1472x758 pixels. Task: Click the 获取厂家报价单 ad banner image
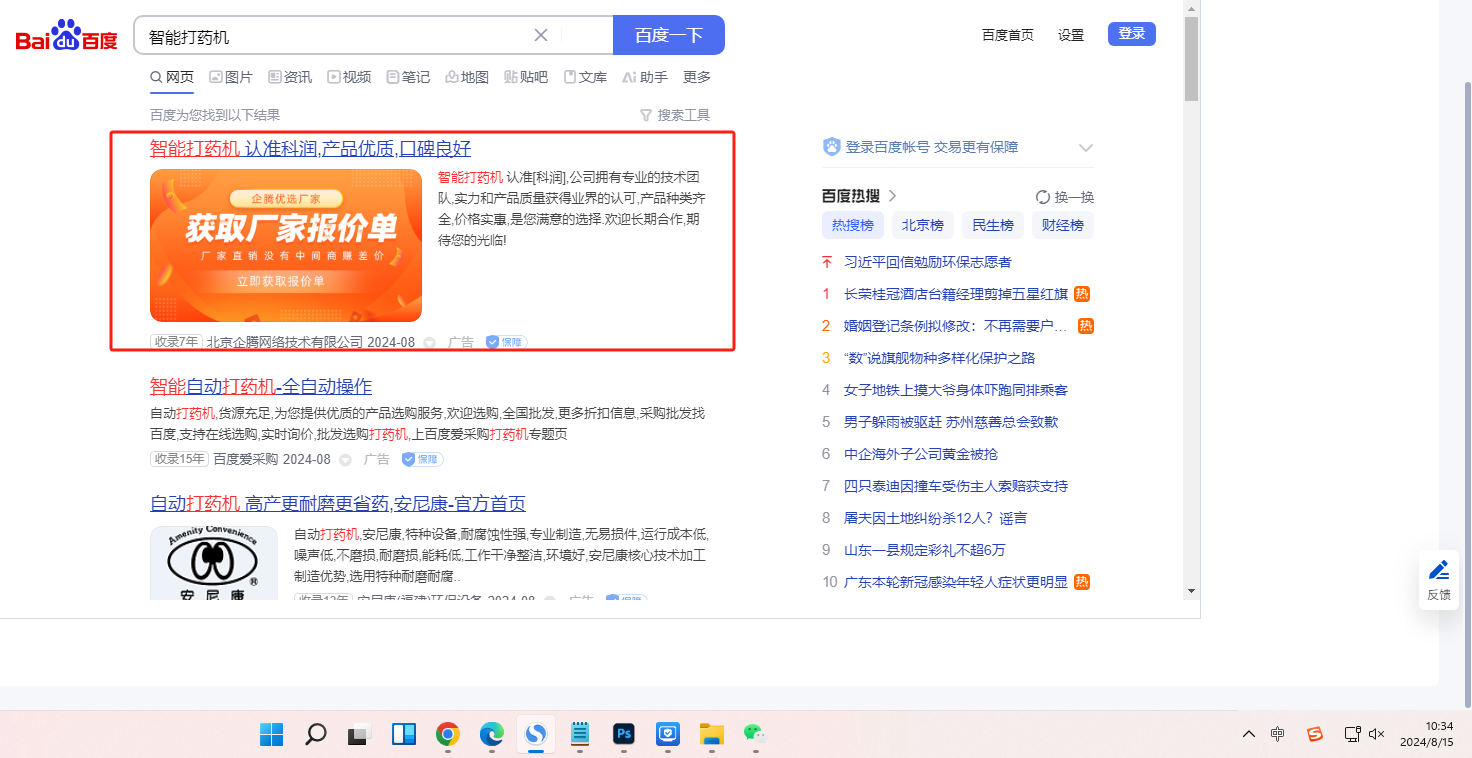tap(286, 245)
